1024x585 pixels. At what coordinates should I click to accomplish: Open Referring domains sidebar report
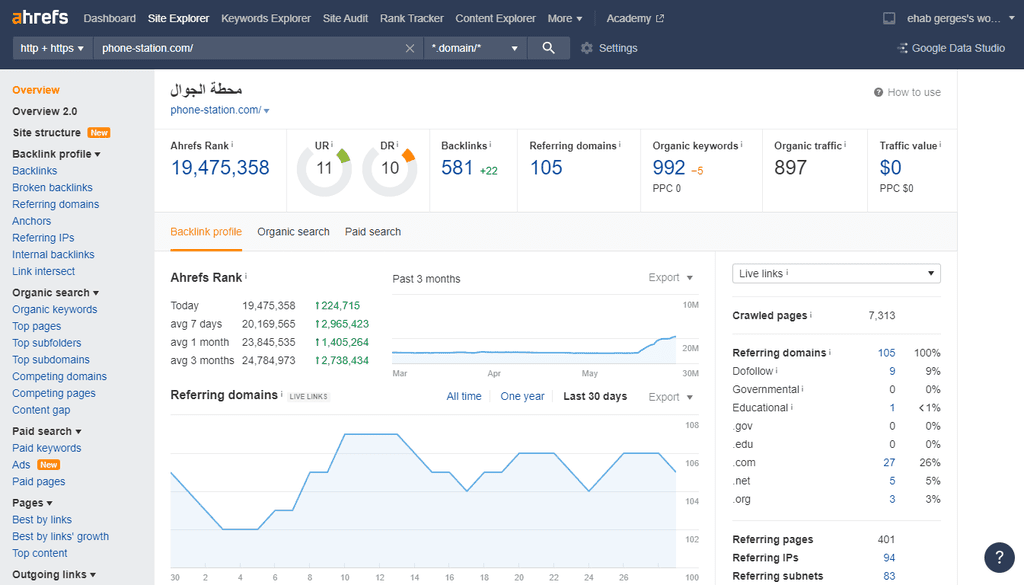tap(56, 204)
